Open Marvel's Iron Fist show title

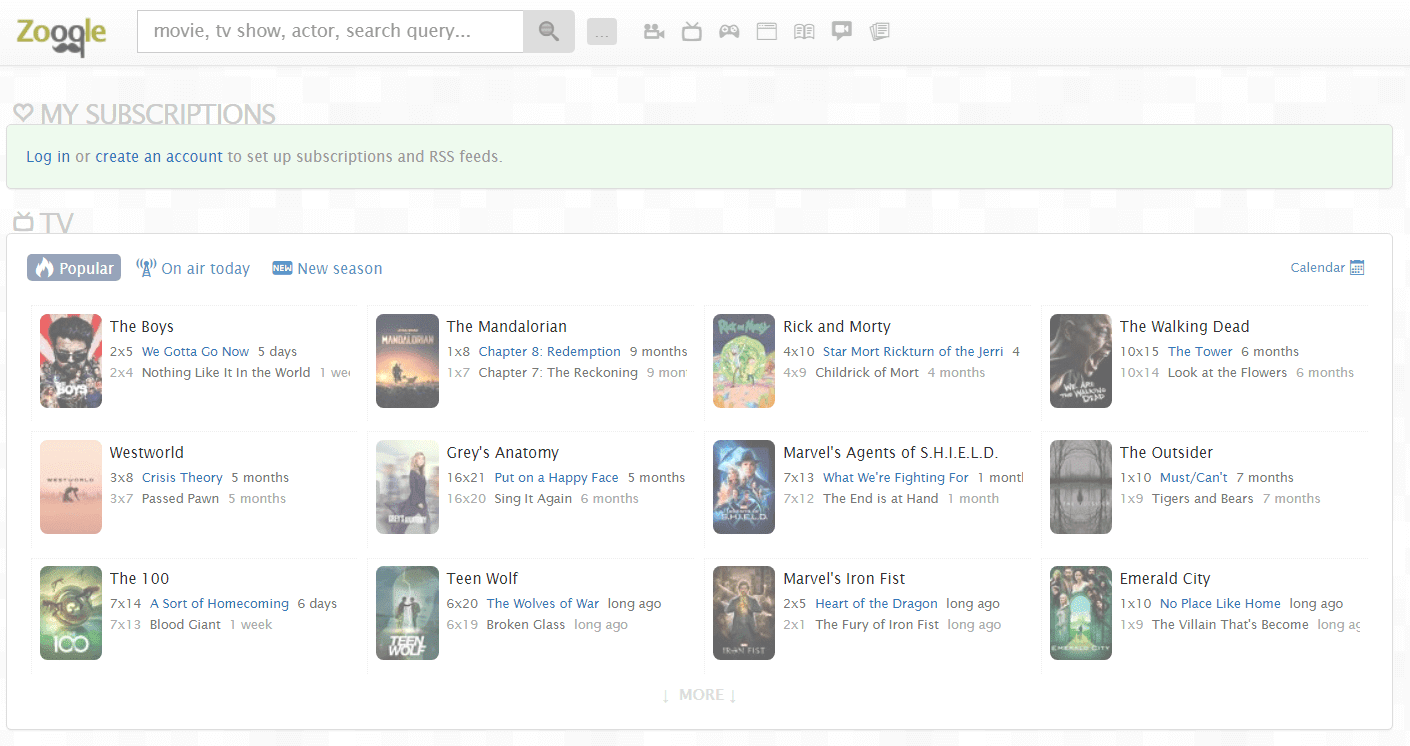point(845,578)
